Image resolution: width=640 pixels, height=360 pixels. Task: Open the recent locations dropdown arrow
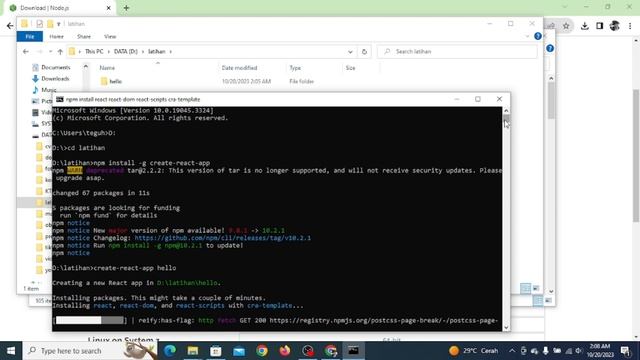pyautogui.click(x=50, y=51)
